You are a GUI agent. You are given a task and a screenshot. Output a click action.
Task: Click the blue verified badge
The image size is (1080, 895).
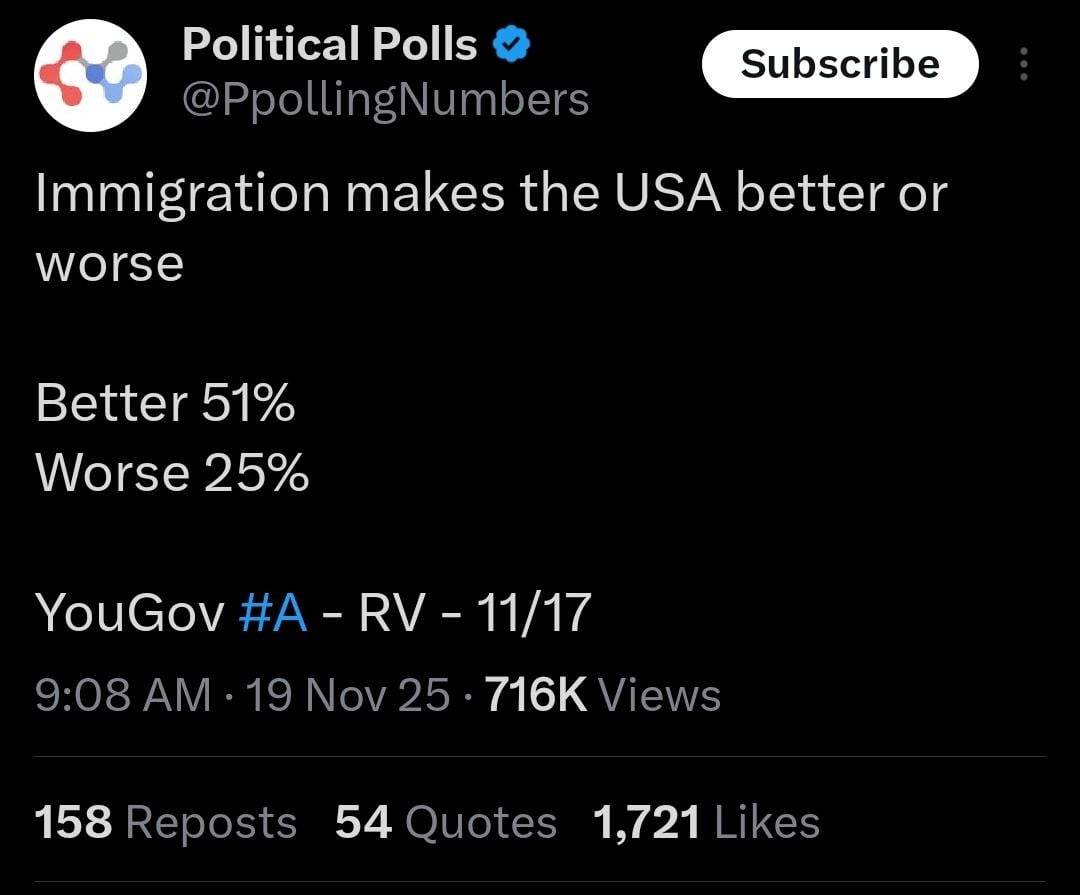pyautogui.click(x=513, y=45)
